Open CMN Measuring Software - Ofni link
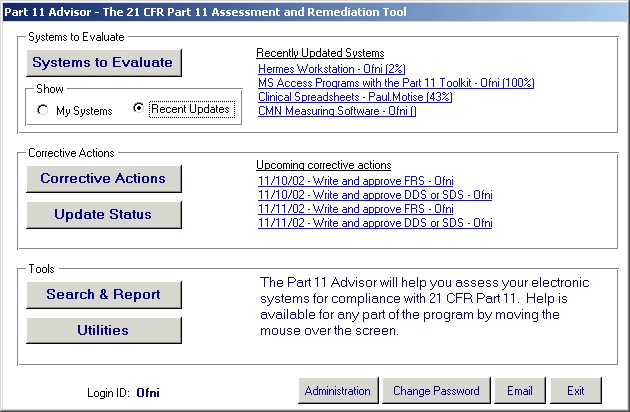Screen dimensions: 630x412 [x=337, y=111]
